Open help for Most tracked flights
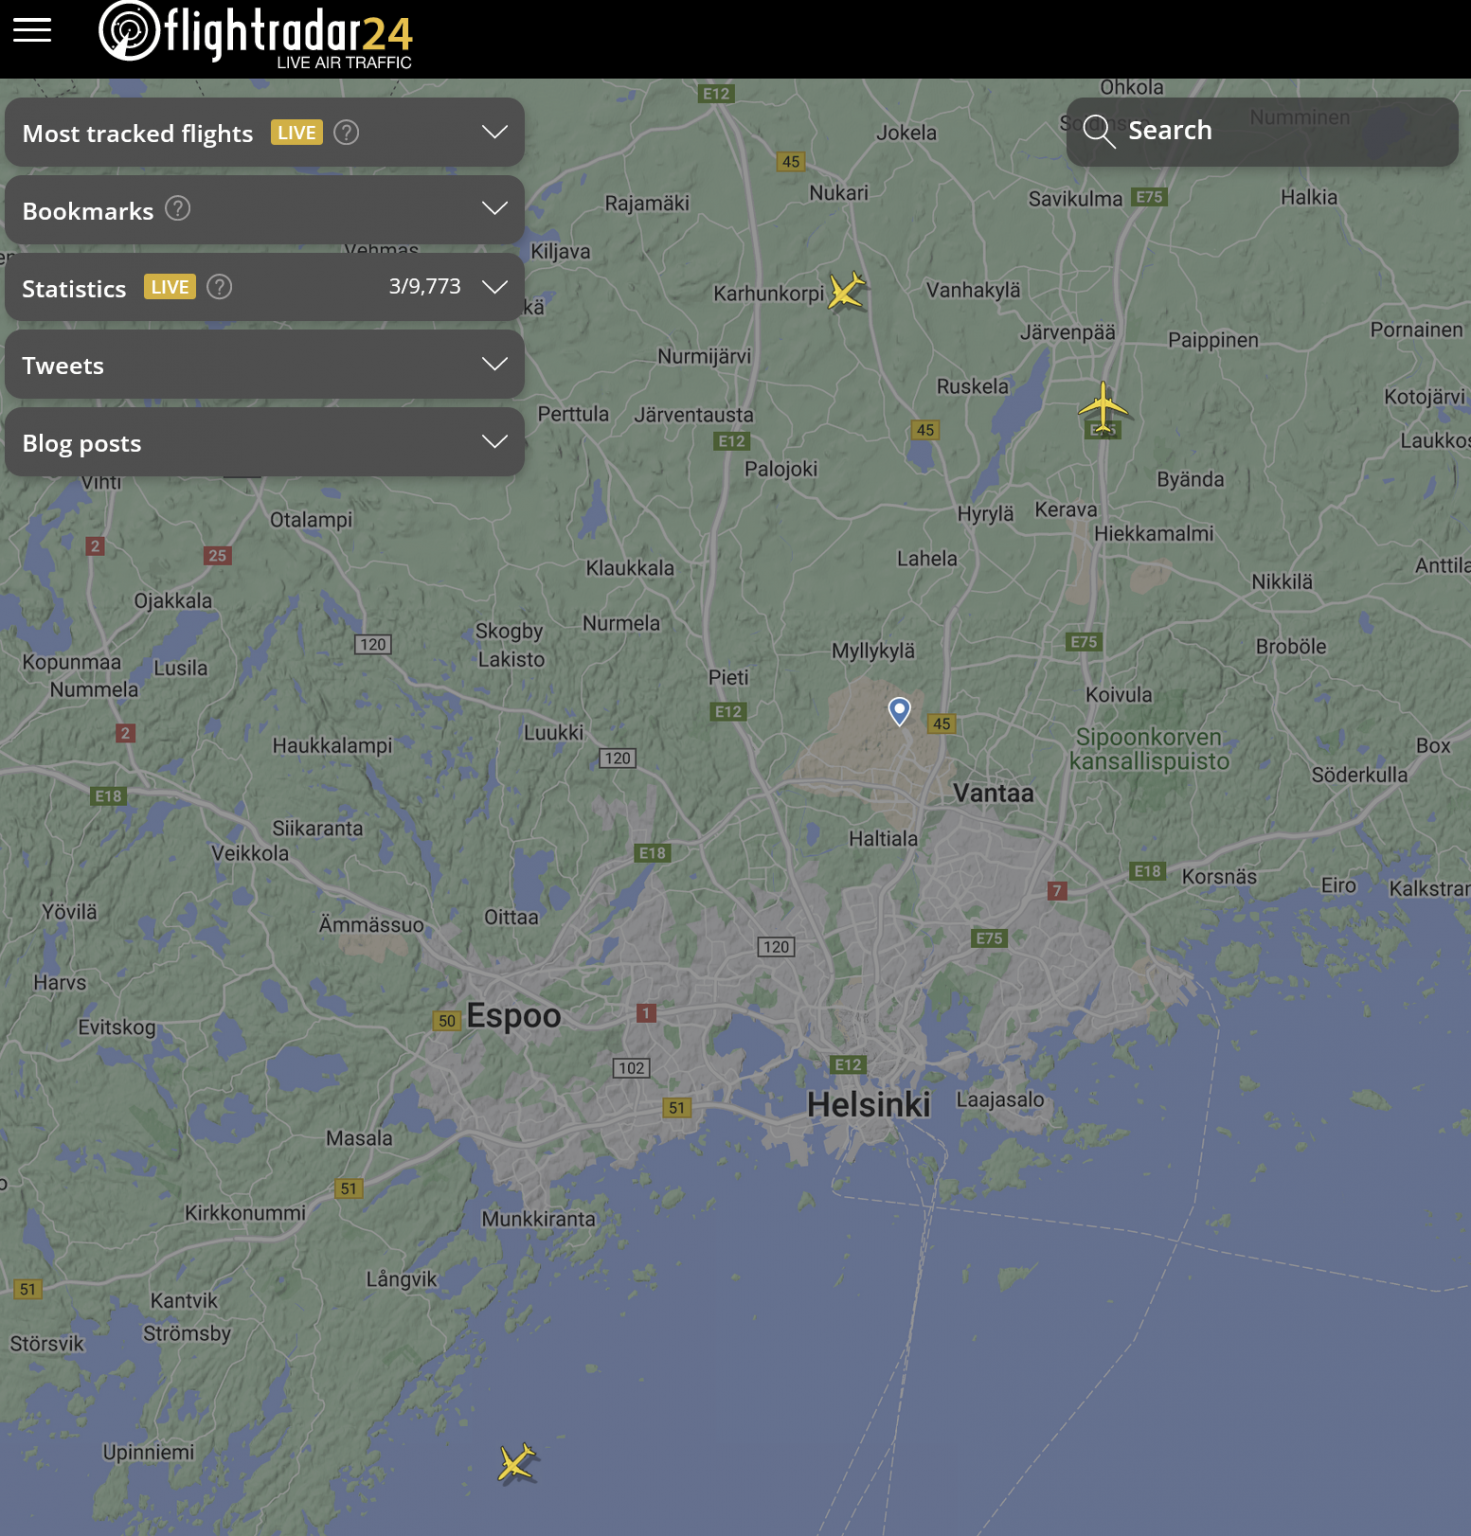This screenshot has height=1536, width=1471. click(x=346, y=132)
